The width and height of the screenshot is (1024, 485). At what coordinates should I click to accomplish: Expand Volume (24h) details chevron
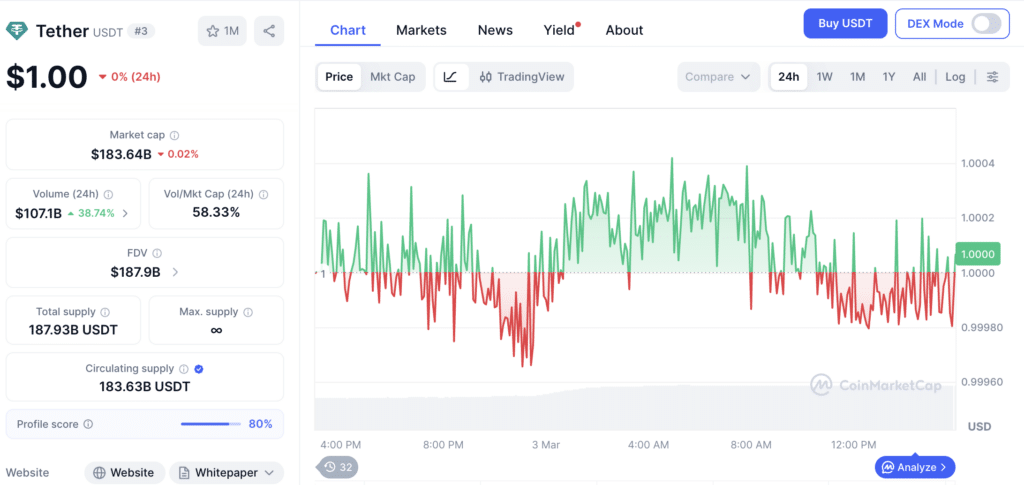(125, 213)
